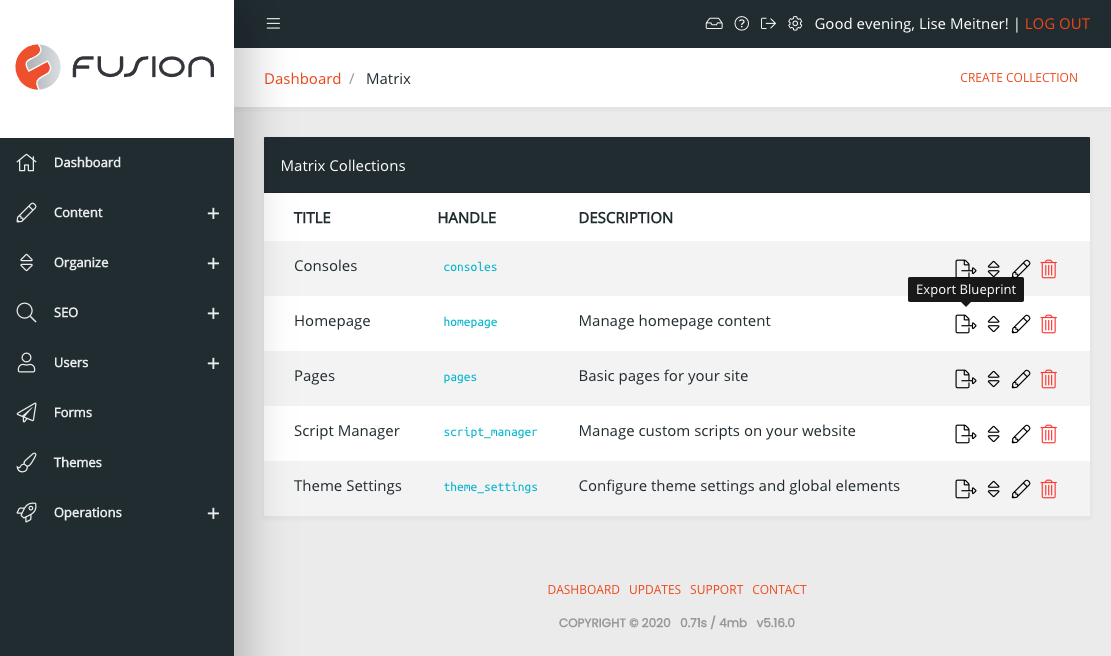Open the inbox icon in the top bar

pyautogui.click(x=713, y=22)
